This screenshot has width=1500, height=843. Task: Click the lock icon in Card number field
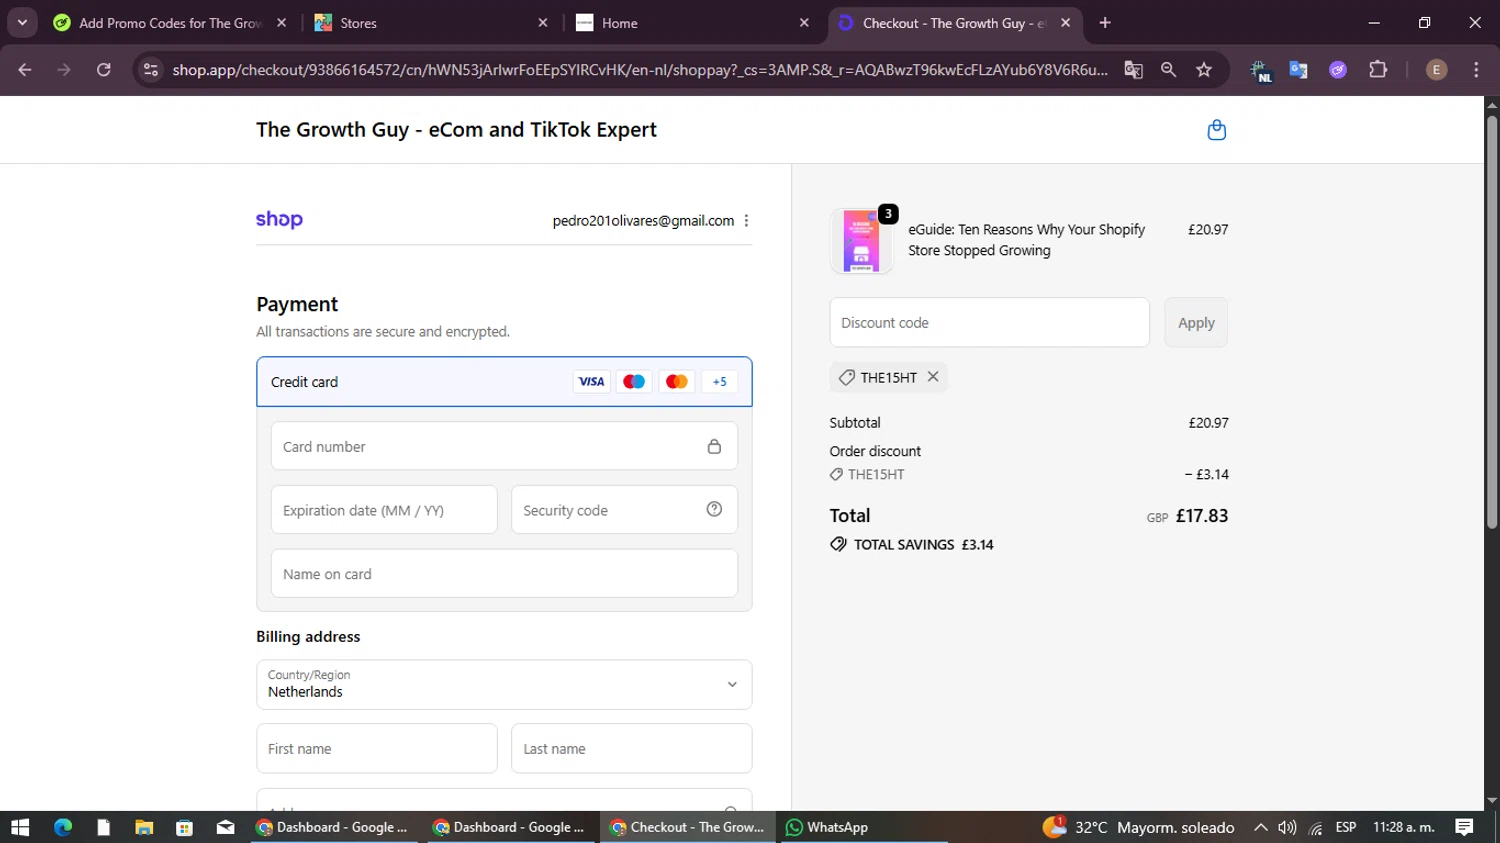point(714,446)
